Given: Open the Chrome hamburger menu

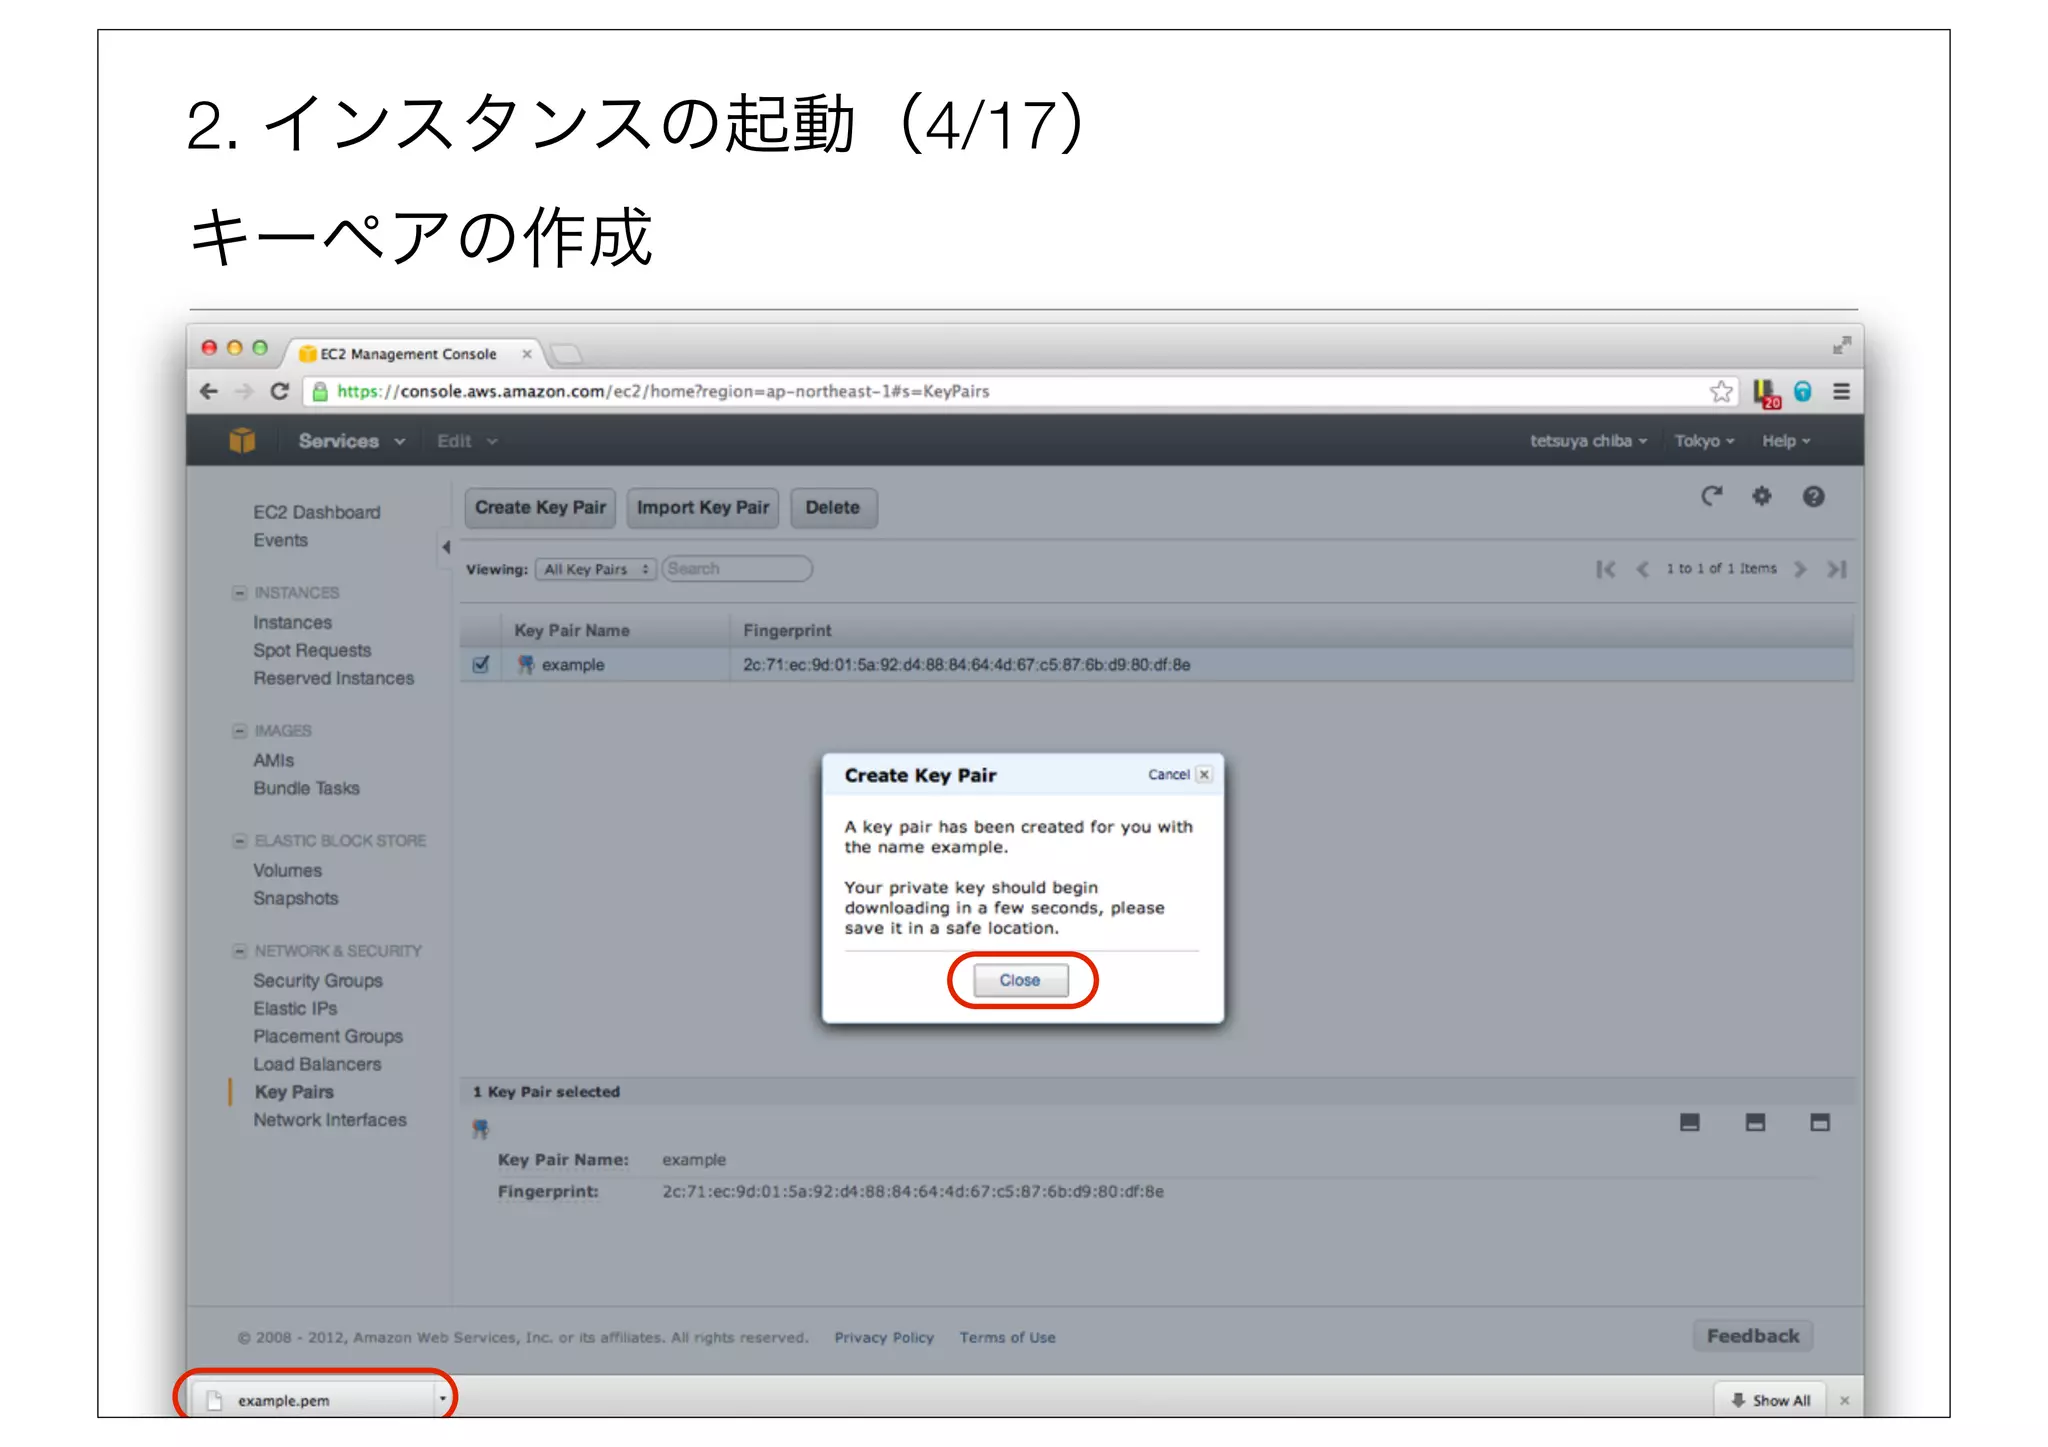Looking at the screenshot, I should (x=1841, y=391).
